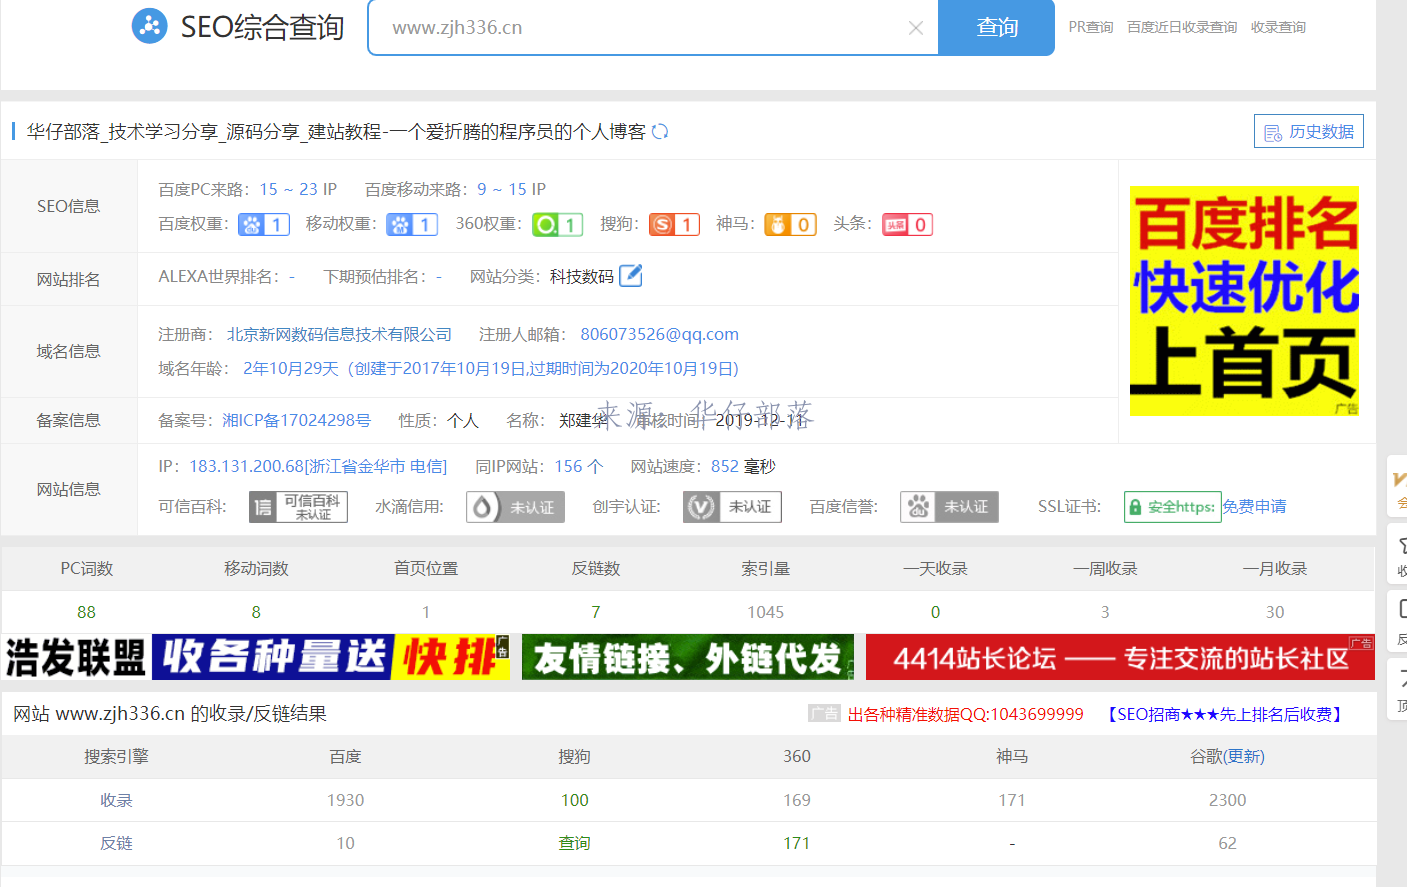Click the 360反链 value 171

797,843
